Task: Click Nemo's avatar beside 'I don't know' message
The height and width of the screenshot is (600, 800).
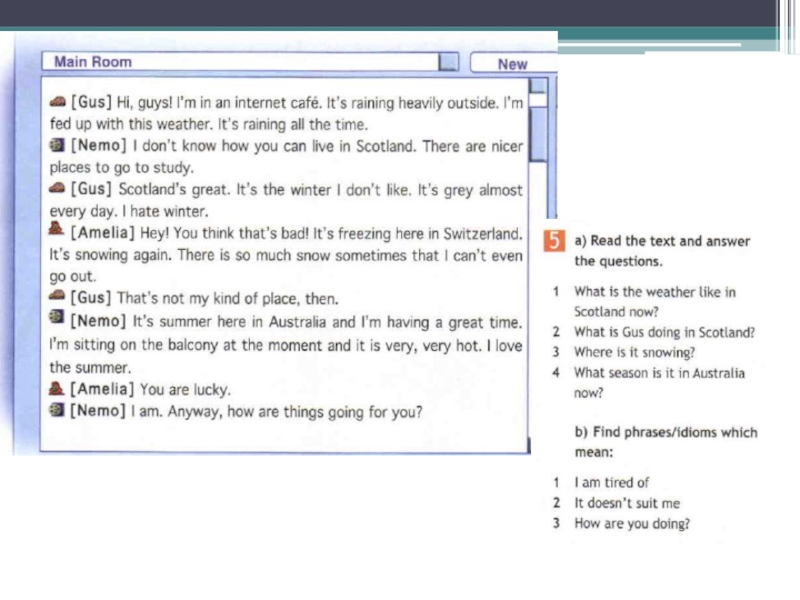Action: (58, 146)
